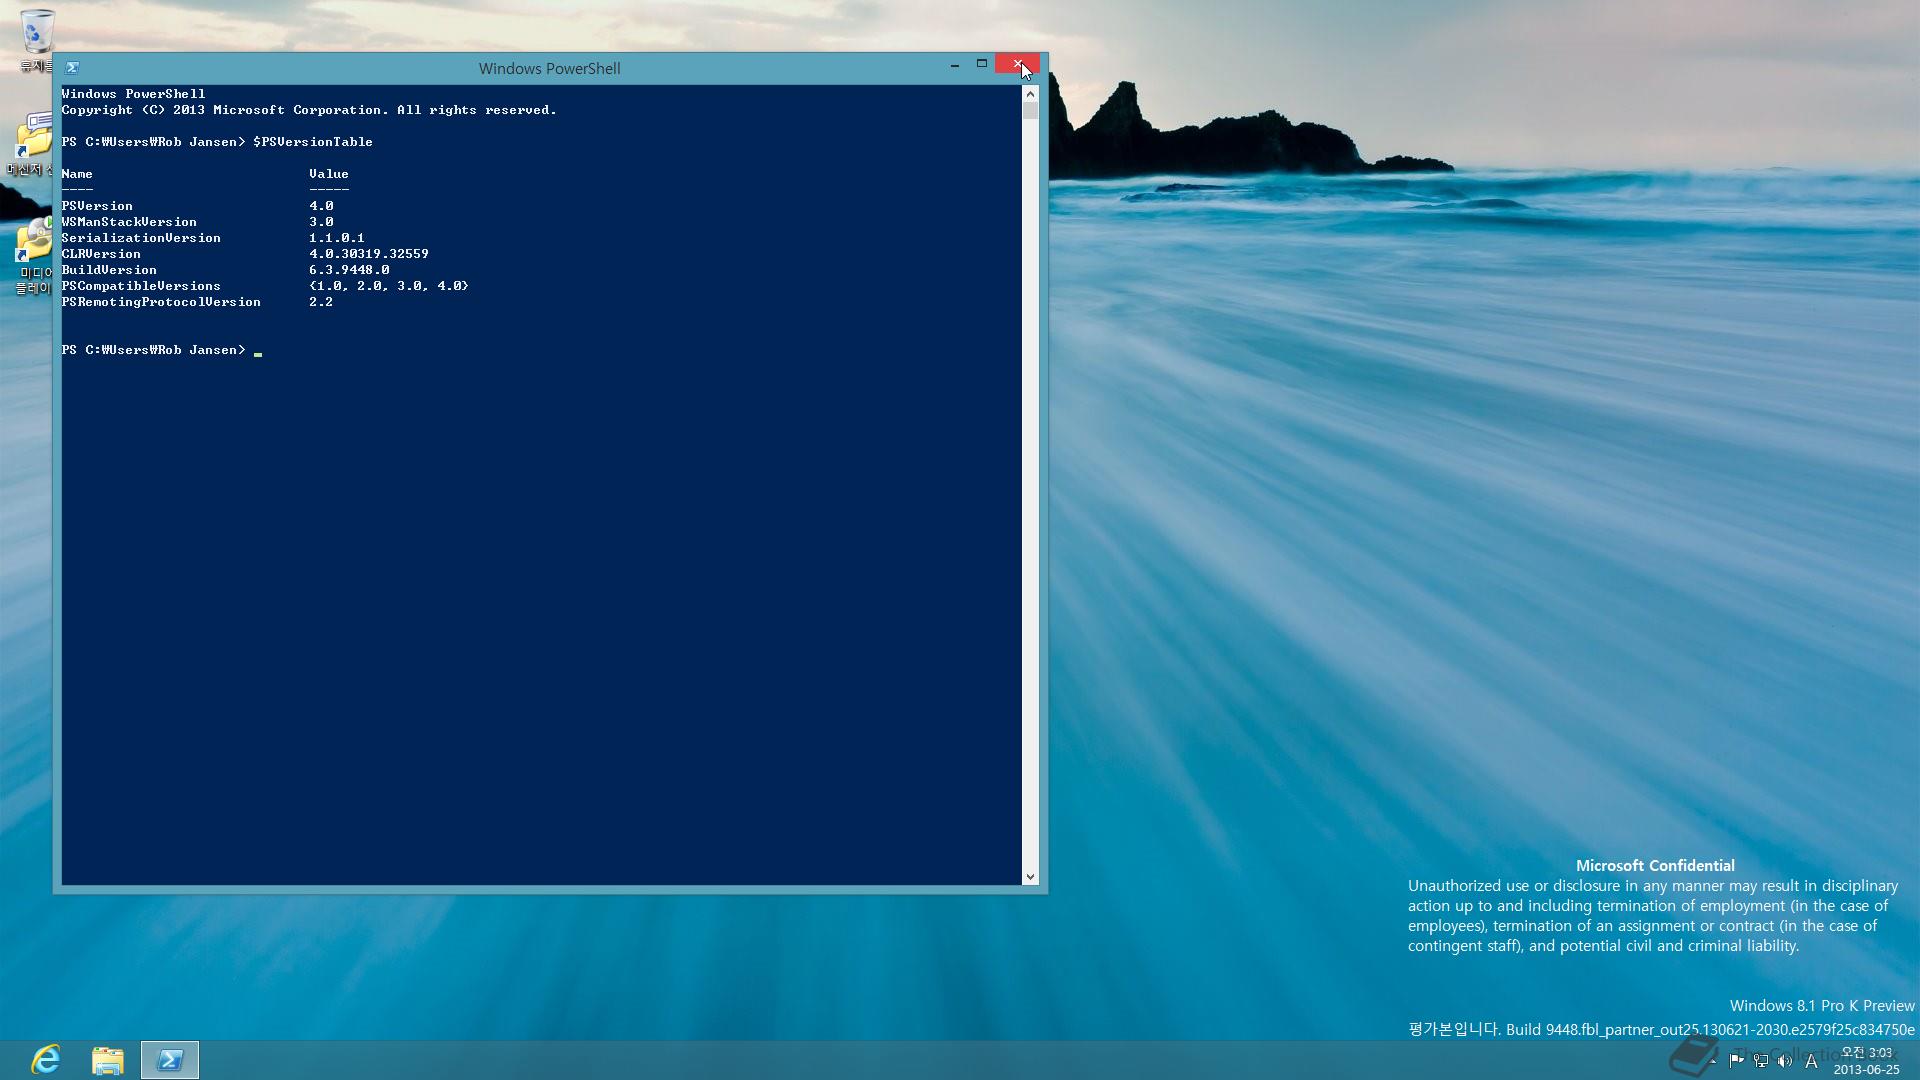Open the volume speaker tray icon
Screen dimensions: 1920x1080
point(1785,1061)
